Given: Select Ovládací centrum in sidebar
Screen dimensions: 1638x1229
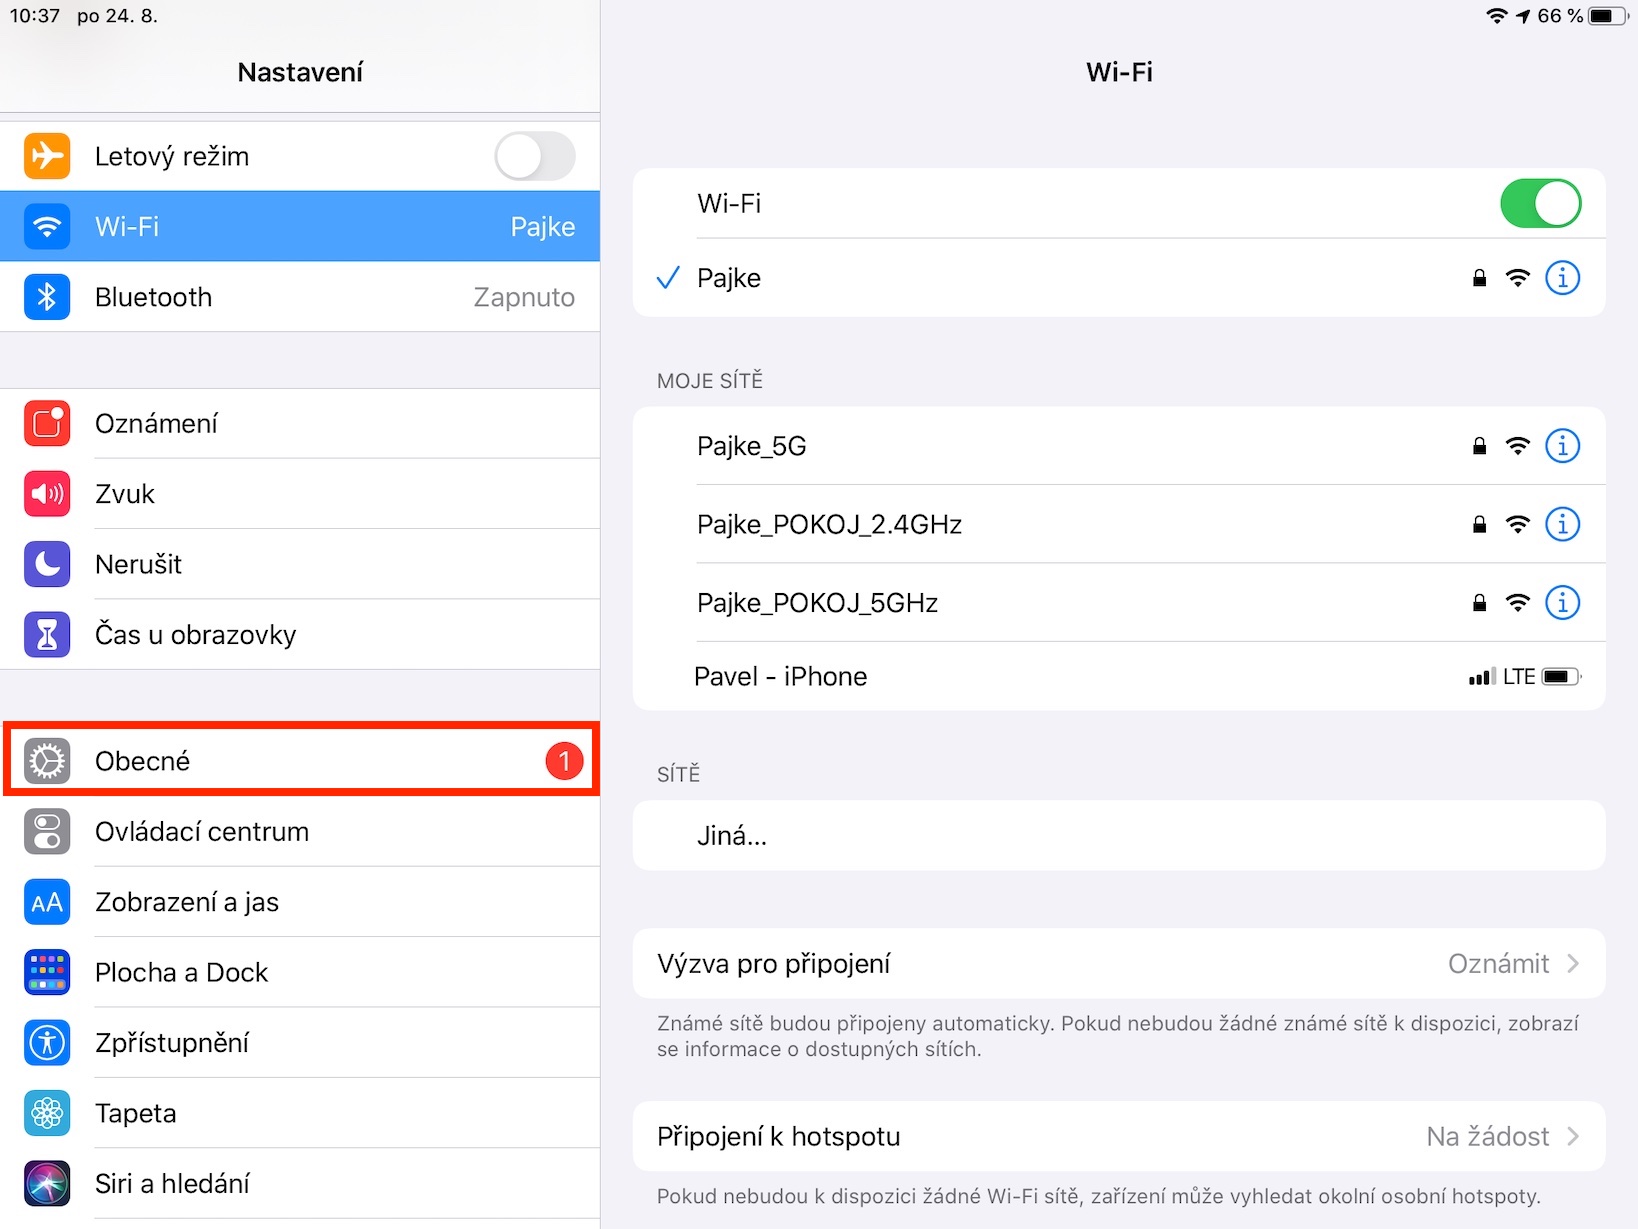Looking at the screenshot, I should [300, 832].
